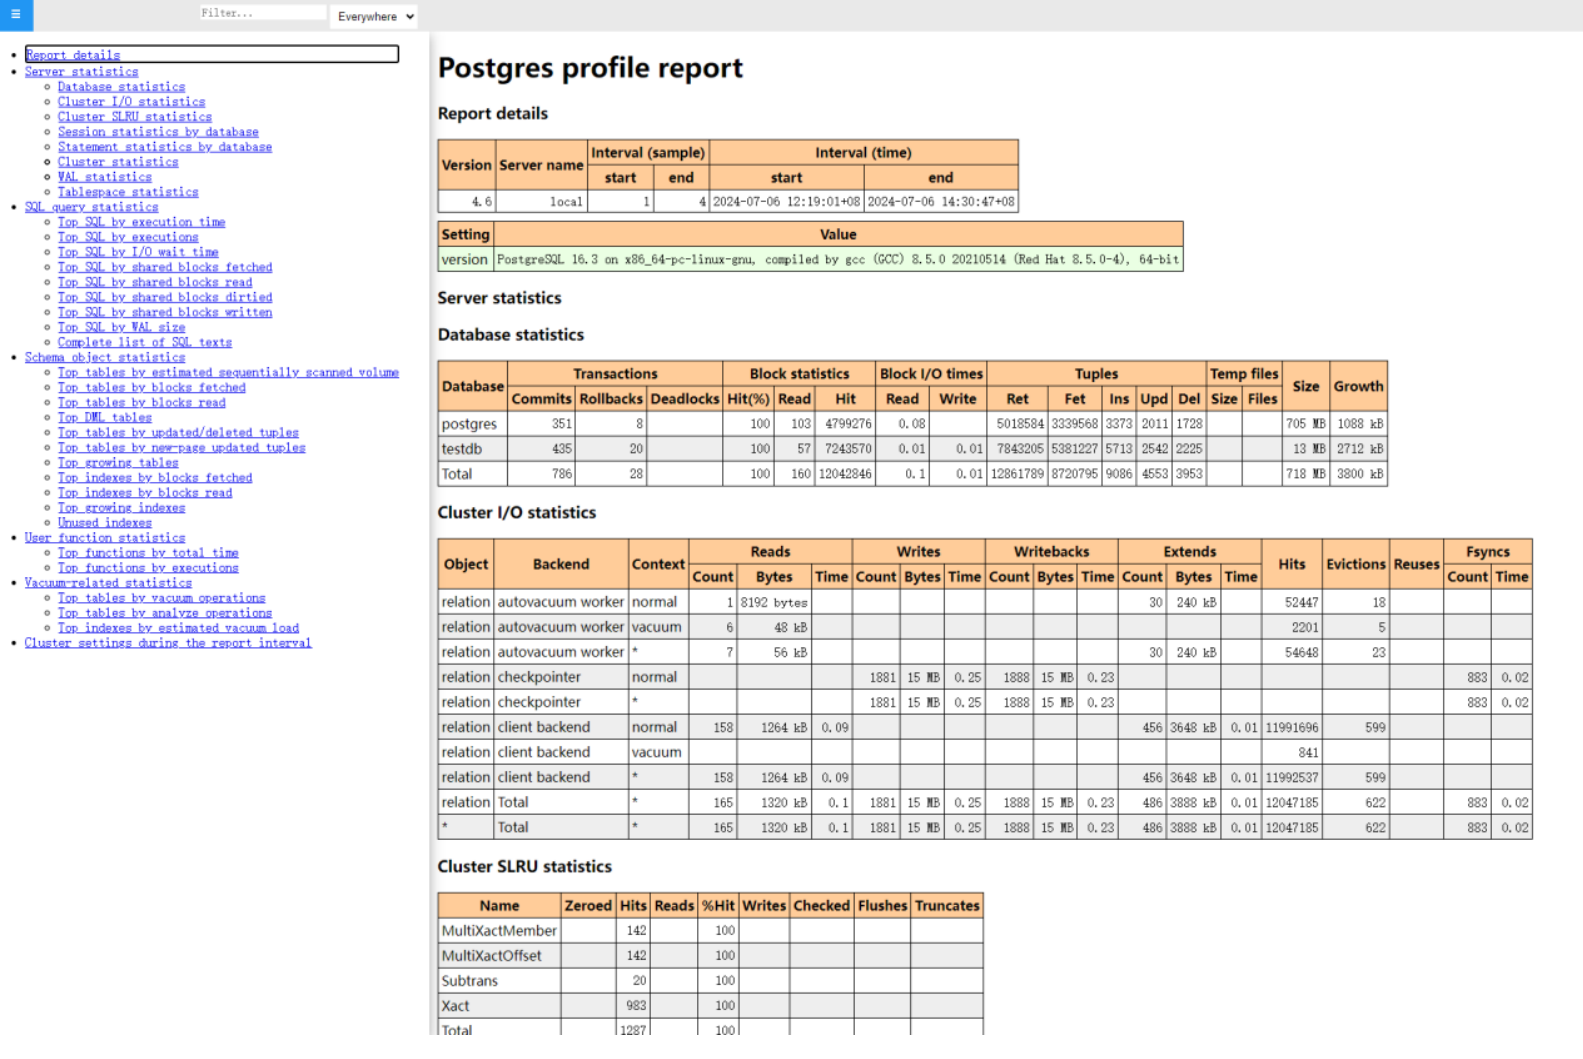Image resolution: width=1583 pixels, height=1059 pixels.
Task: Open Top tables by analyze operations
Action: pyautogui.click(x=165, y=612)
